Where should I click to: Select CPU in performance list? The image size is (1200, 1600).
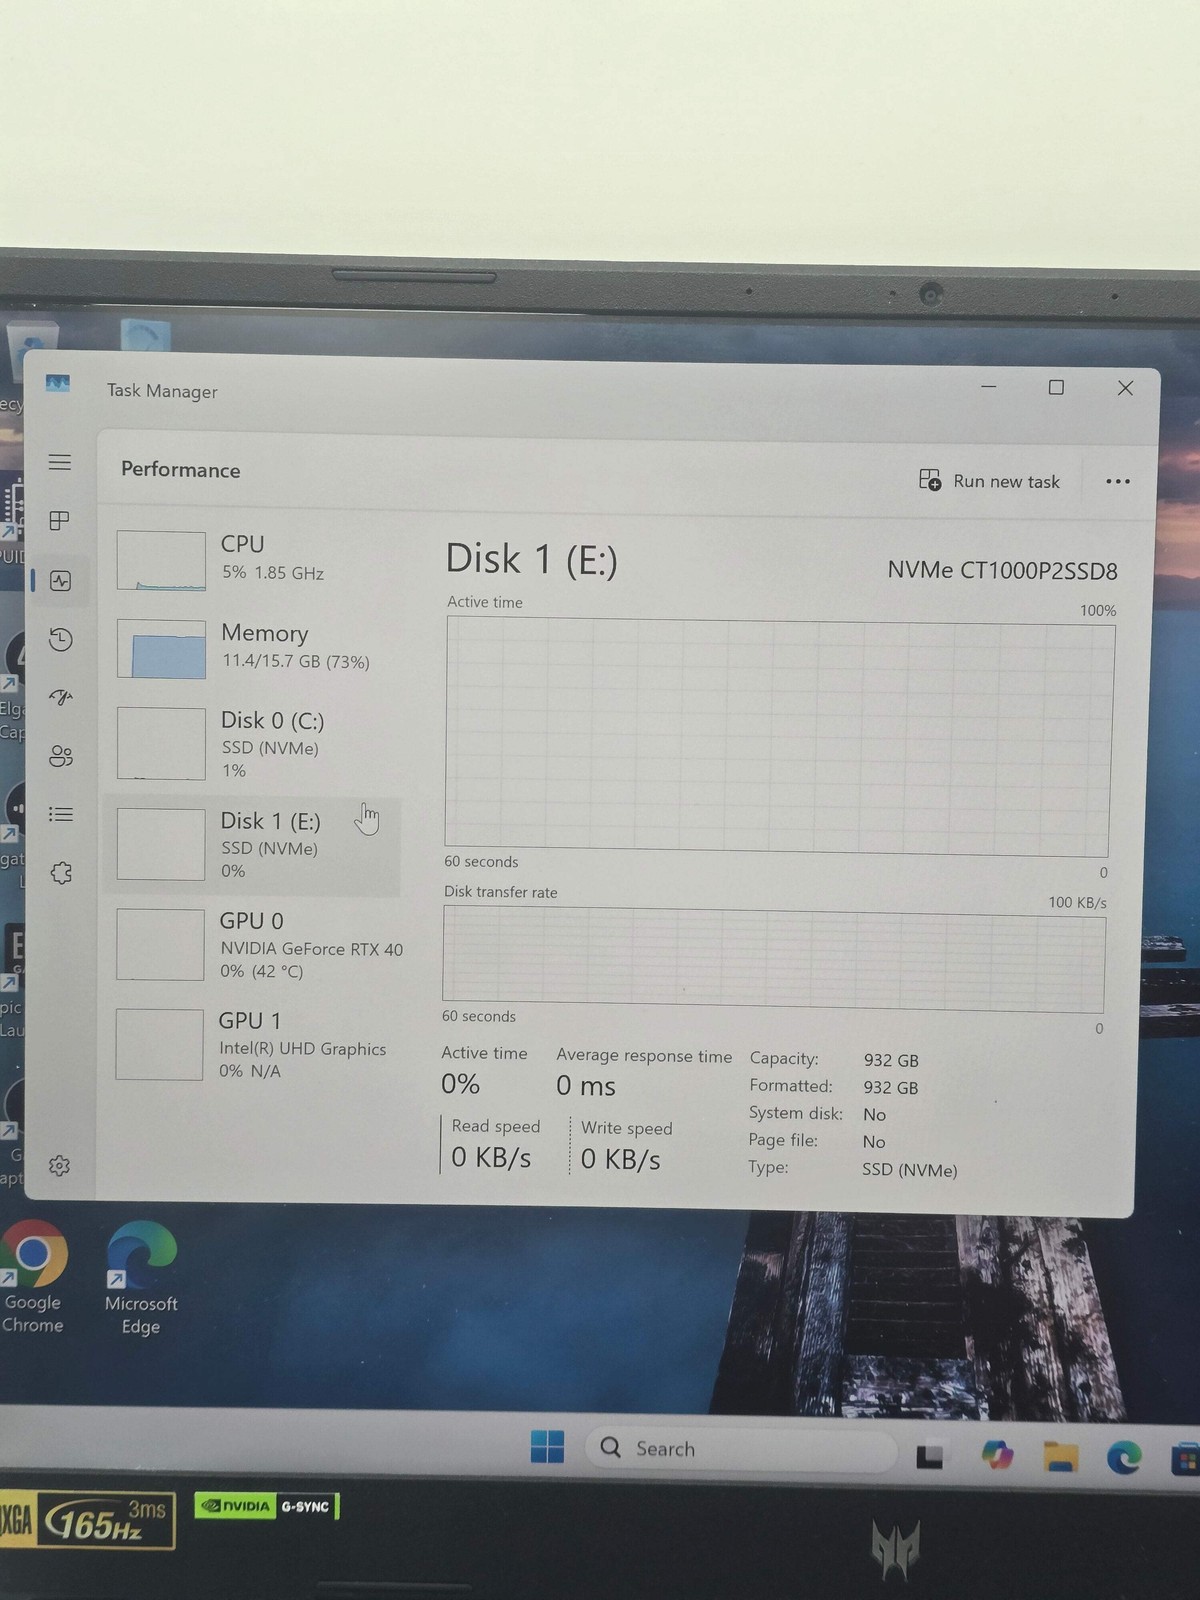click(x=258, y=559)
